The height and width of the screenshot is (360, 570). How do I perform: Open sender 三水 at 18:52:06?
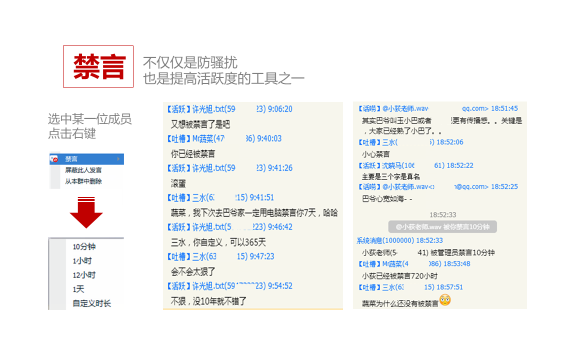[411, 142]
